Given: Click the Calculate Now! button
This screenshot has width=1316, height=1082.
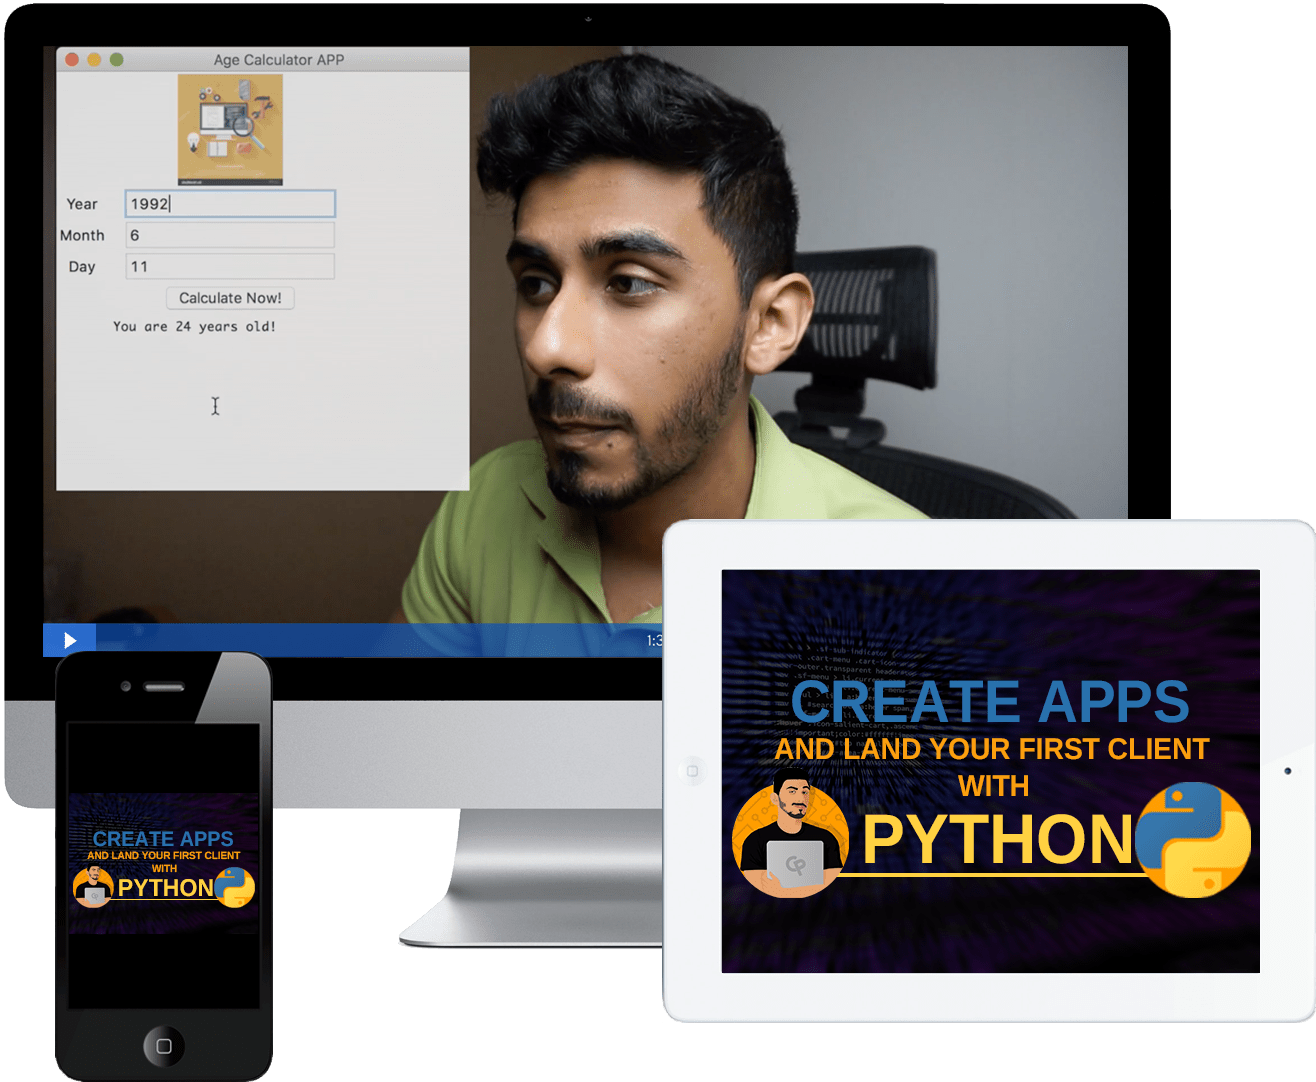Looking at the screenshot, I should click(x=230, y=298).
